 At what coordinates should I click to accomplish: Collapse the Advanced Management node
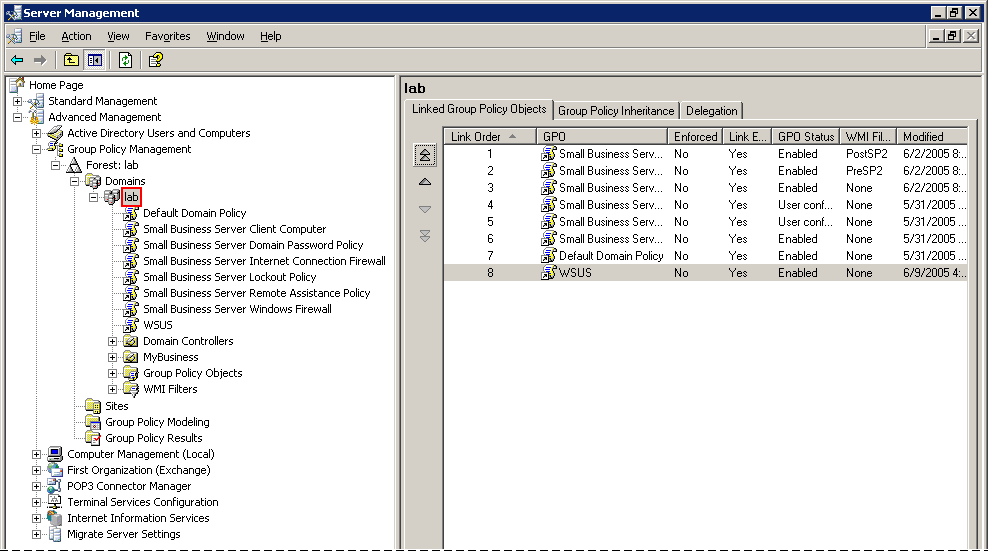(18, 117)
